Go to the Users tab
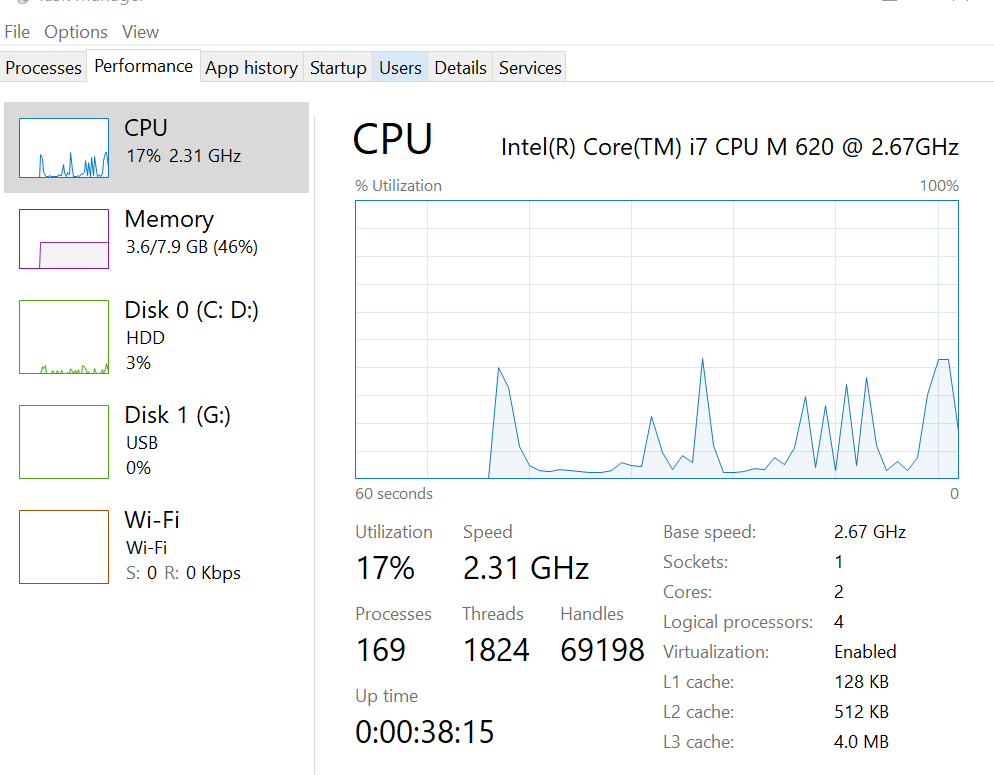This screenshot has width=994, height=775. coord(400,68)
